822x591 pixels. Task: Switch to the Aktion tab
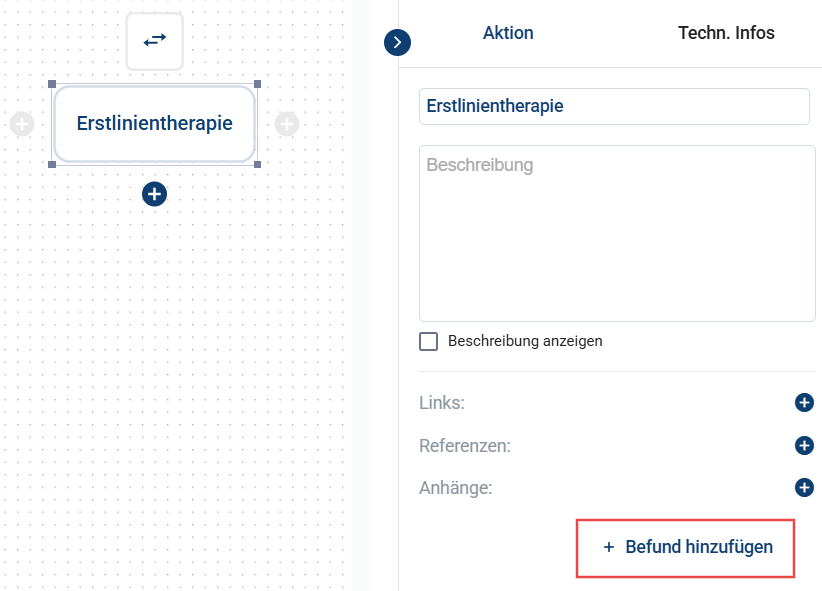tap(508, 33)
